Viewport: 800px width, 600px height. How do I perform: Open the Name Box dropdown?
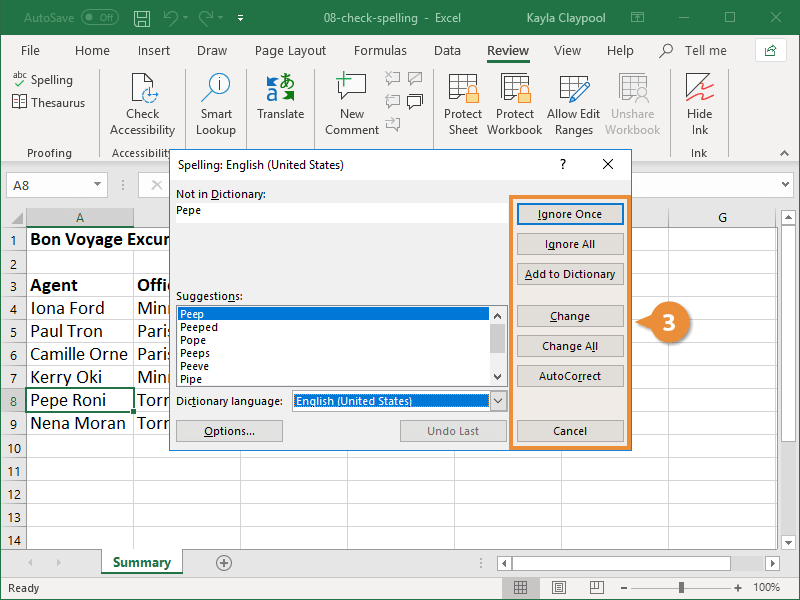click(x=97, y=185)
